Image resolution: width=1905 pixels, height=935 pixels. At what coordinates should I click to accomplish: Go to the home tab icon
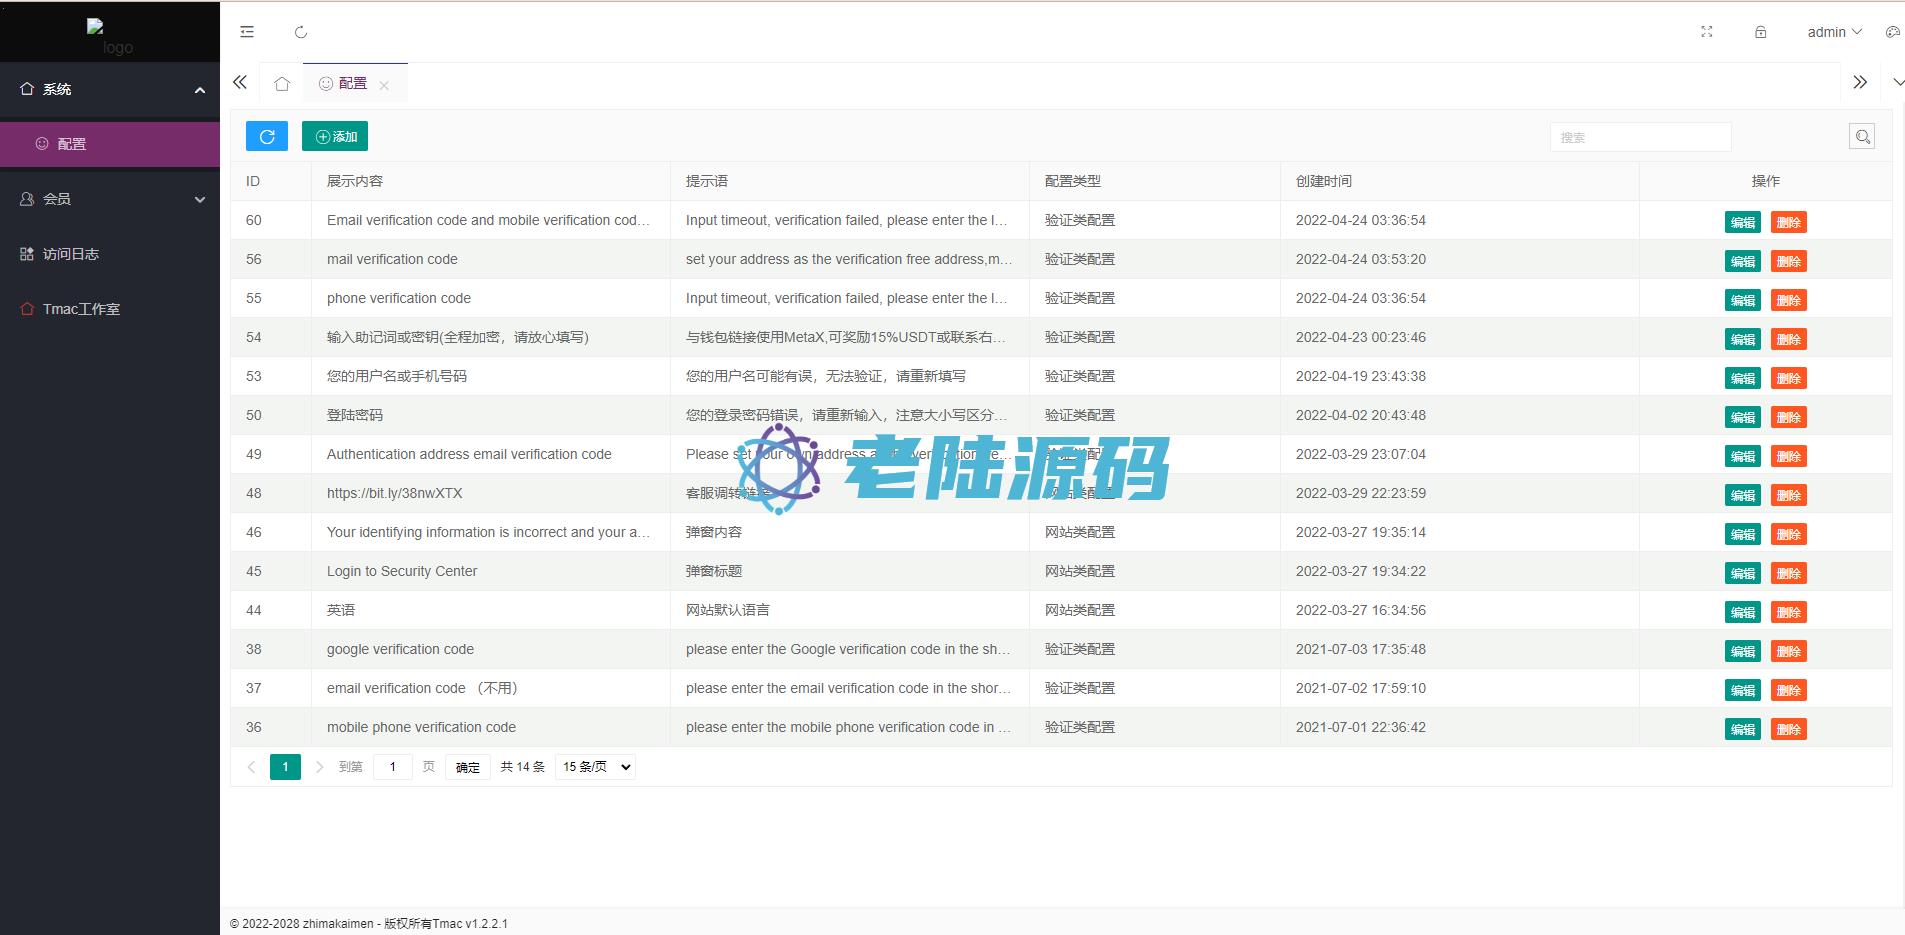282,84
